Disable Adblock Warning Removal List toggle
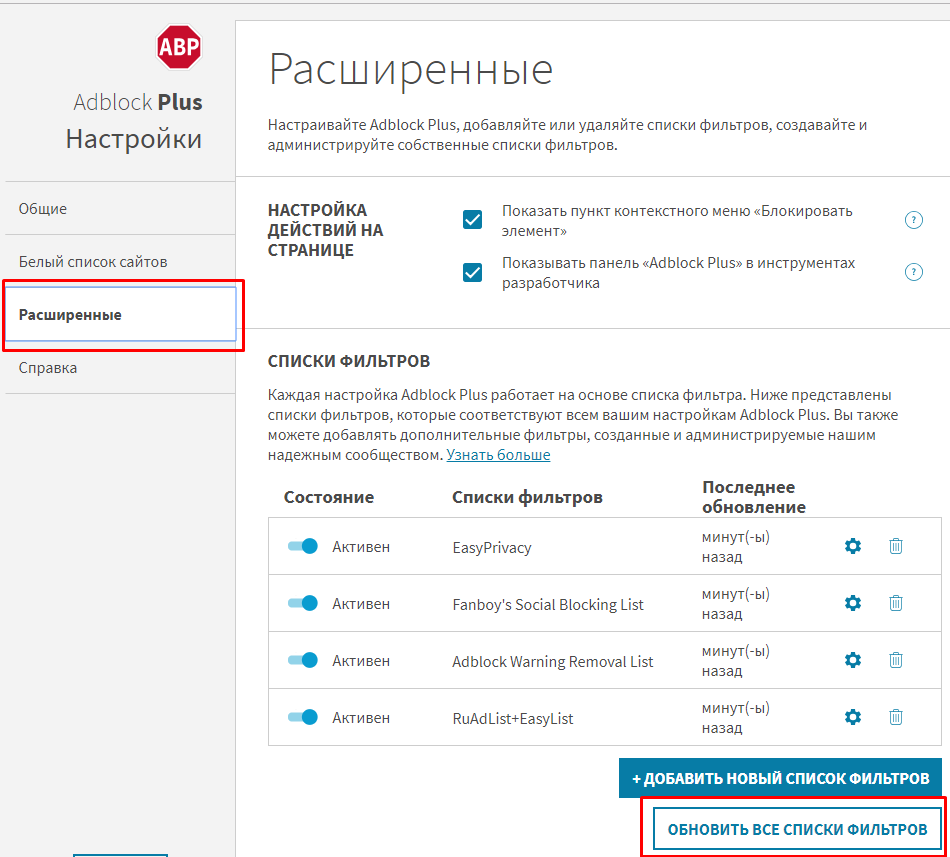 tap(302, 660)
